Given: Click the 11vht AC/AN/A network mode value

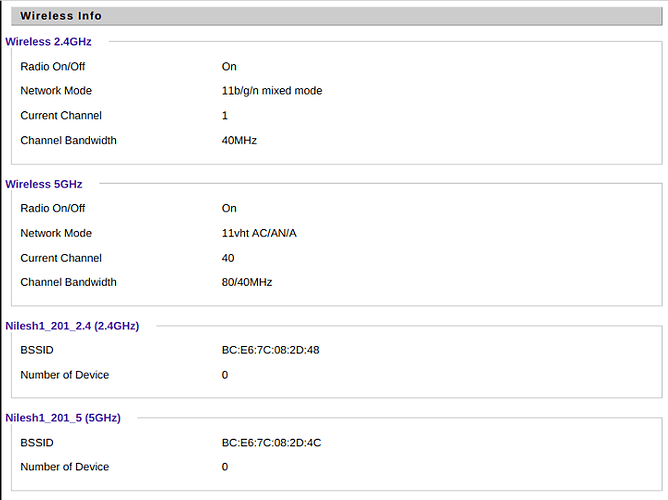Looking at the screenshot, I should pyautogui.click(x=259, y=233).
